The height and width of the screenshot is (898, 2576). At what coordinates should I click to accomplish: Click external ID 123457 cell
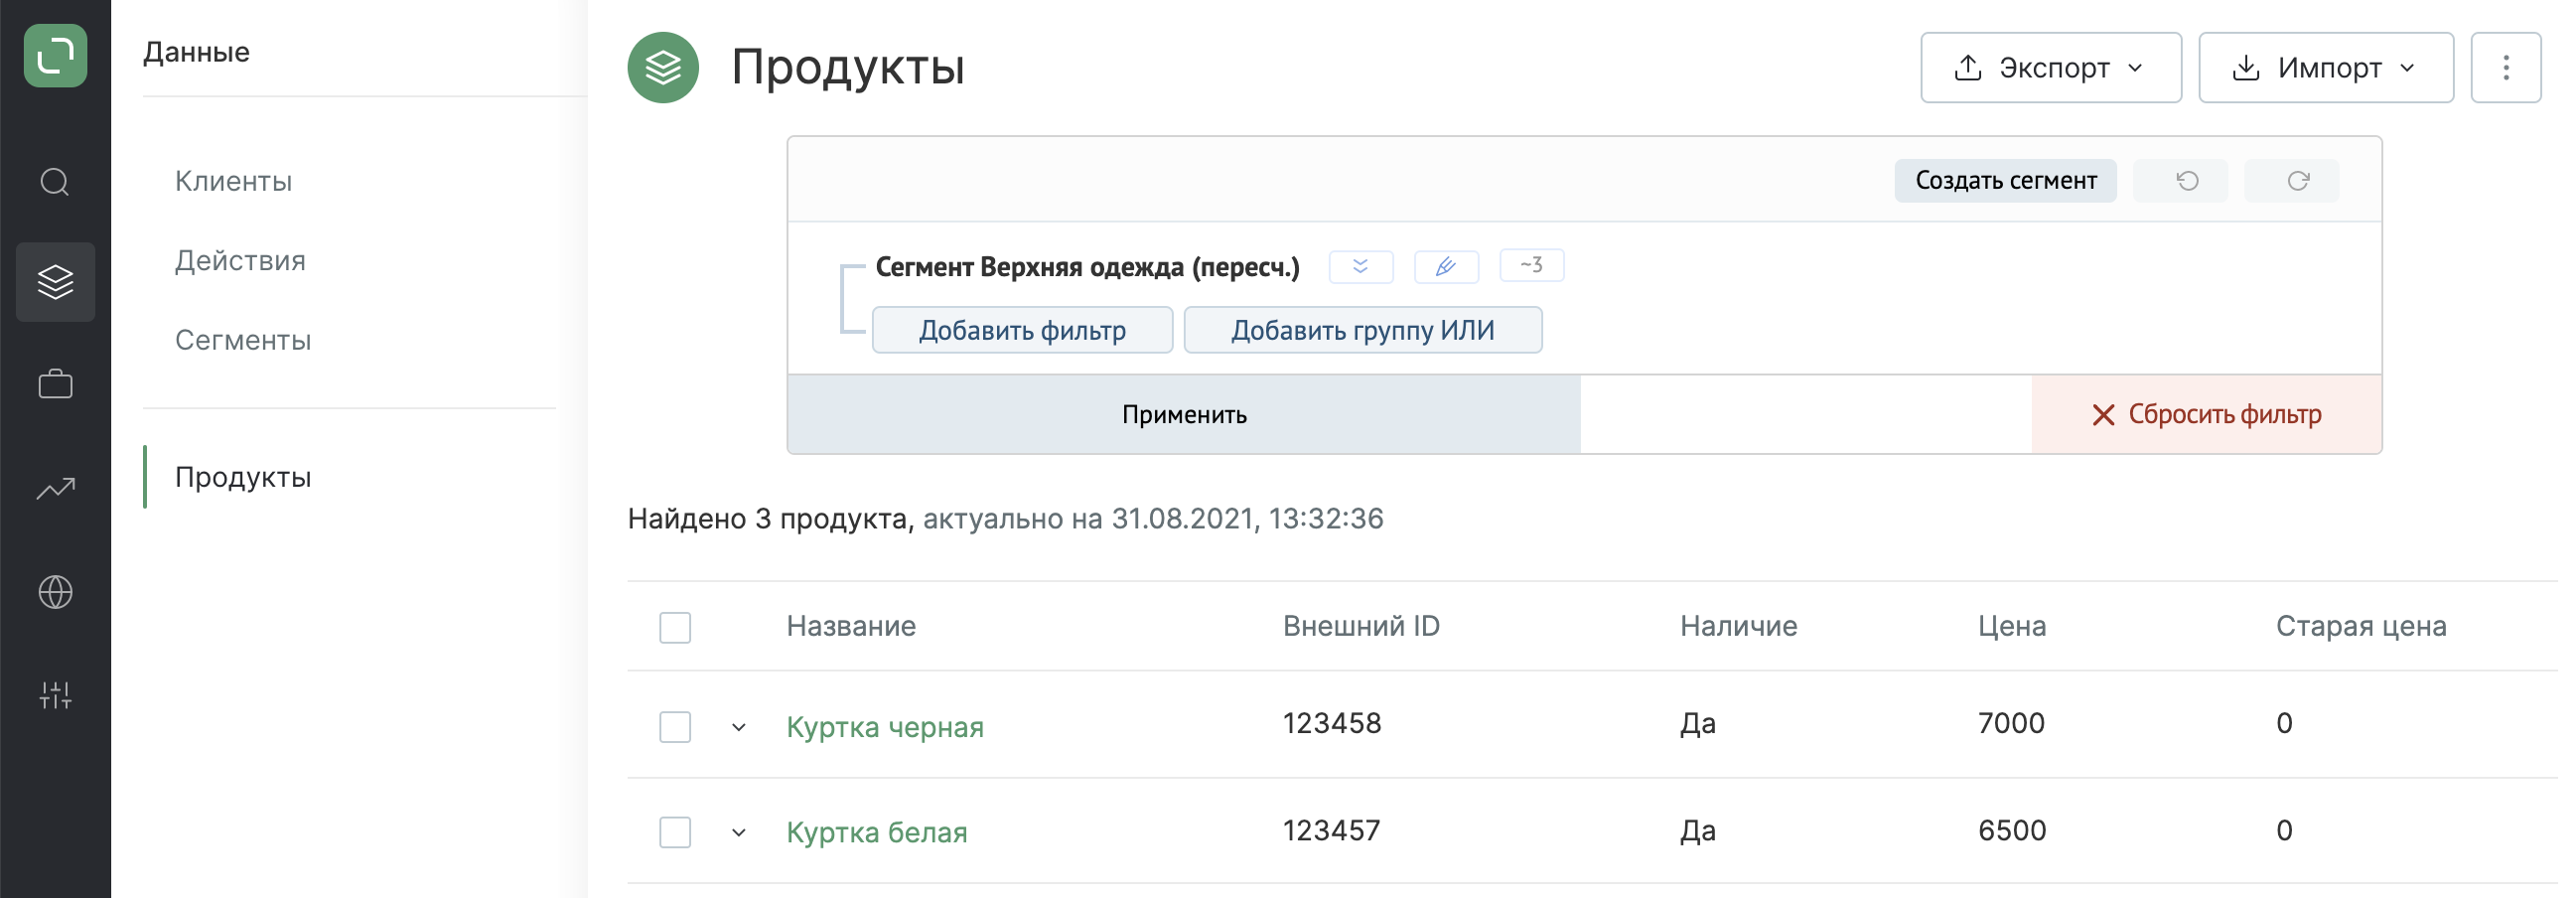point(1332,830)
